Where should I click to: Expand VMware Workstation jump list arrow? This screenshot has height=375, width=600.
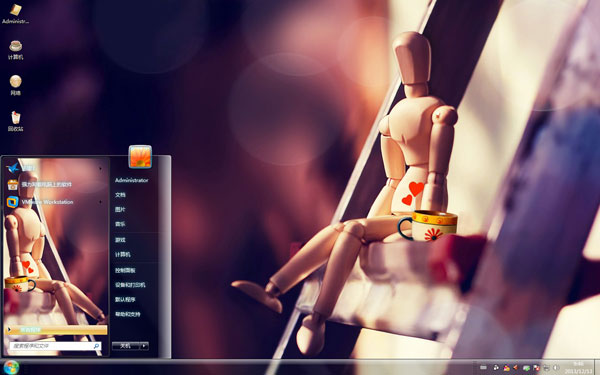(101, 202)
